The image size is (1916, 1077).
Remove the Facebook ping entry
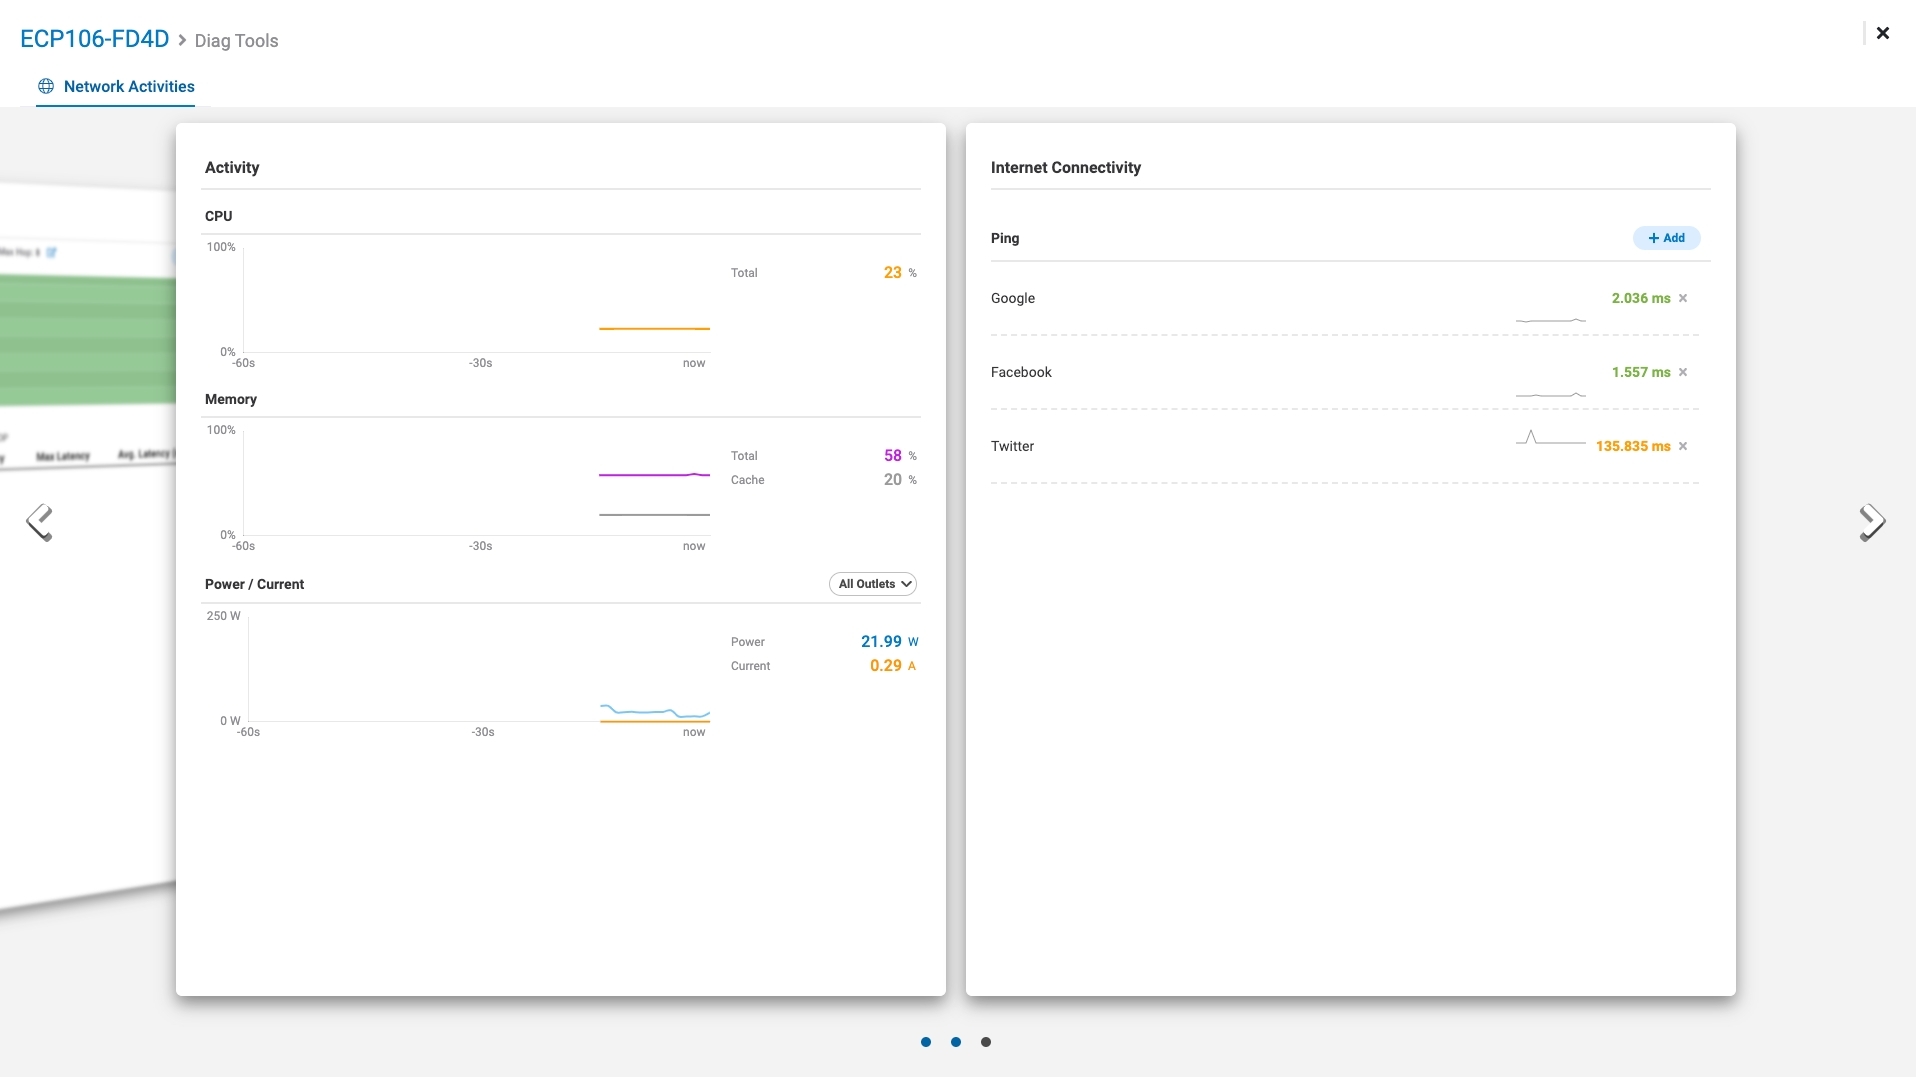(x=1683, y=372)
